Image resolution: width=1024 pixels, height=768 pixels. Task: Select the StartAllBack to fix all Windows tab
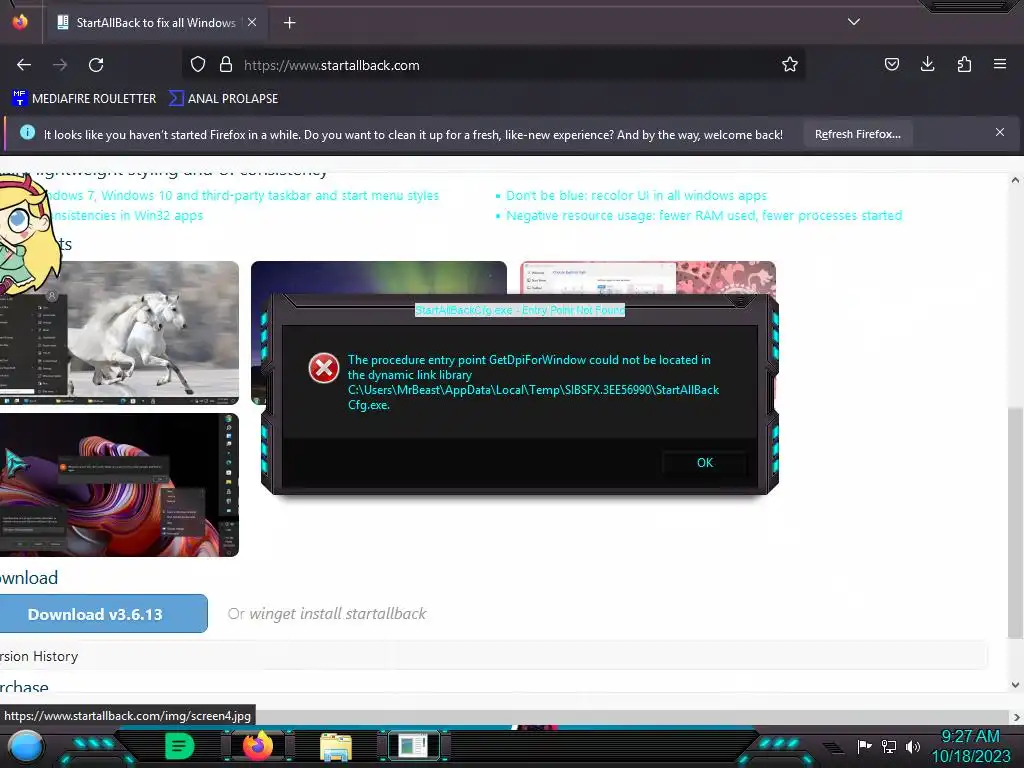[155, 23]
